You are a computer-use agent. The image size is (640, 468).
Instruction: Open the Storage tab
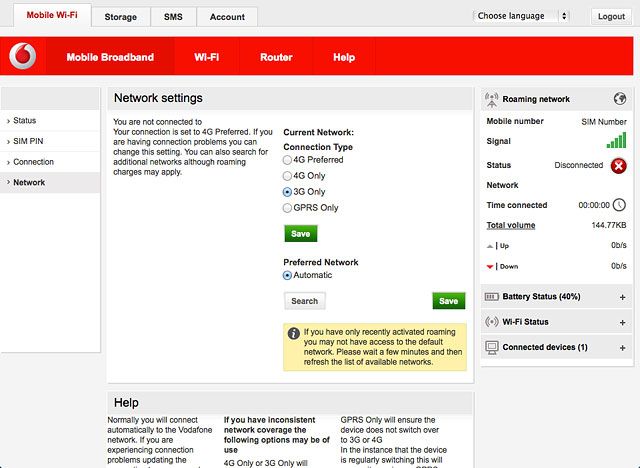pyautogui.click(x=120, y=17)
